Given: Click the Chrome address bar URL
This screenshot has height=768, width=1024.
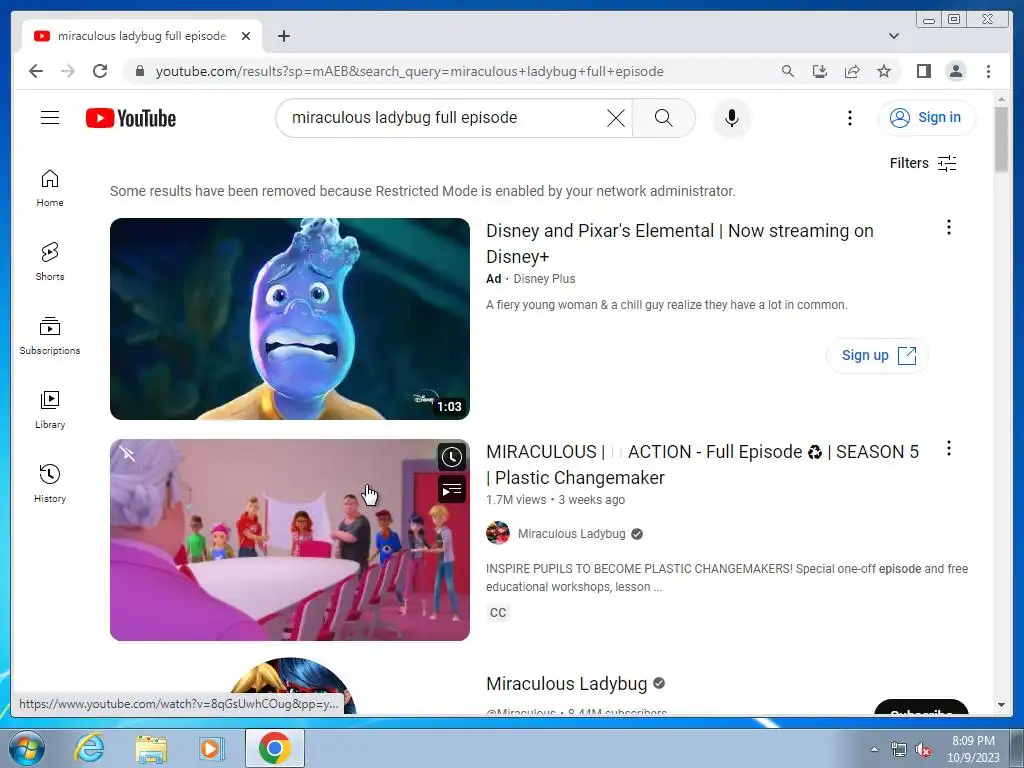Looking at the screenshot, I should pyautogui.click(x=409, y=71).
